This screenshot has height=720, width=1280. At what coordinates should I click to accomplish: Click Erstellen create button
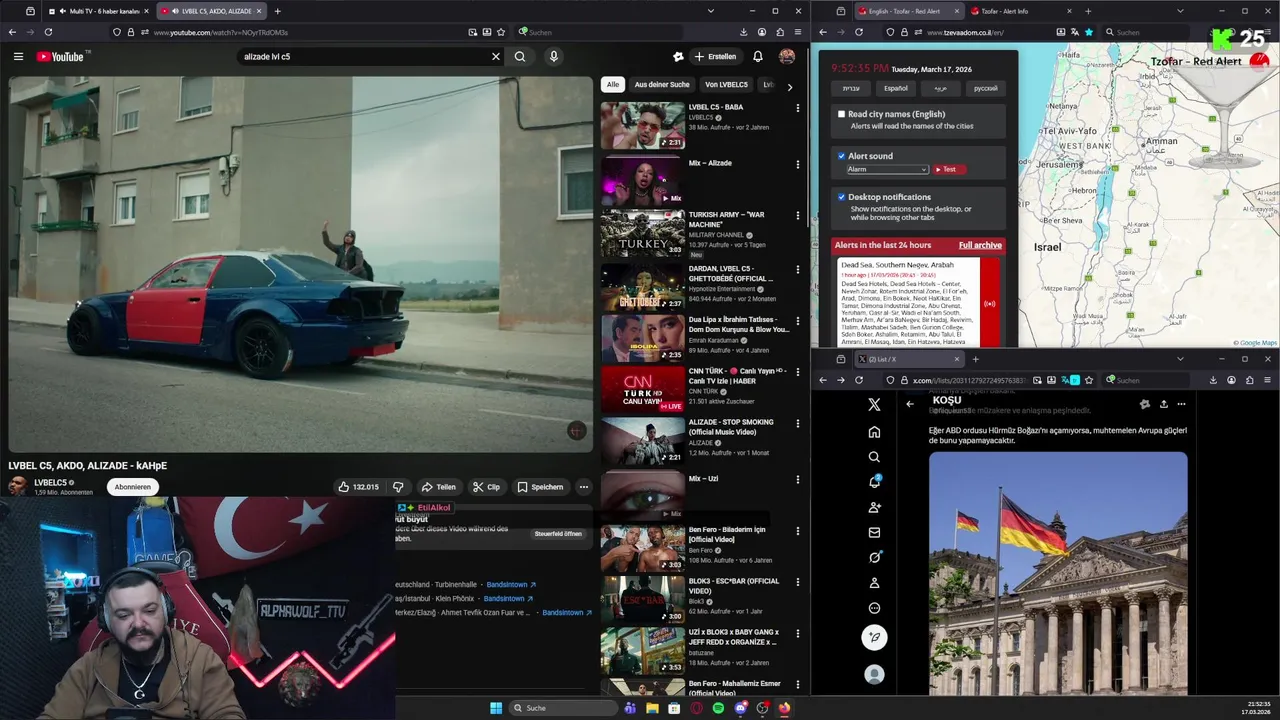(x=716, y=57)
